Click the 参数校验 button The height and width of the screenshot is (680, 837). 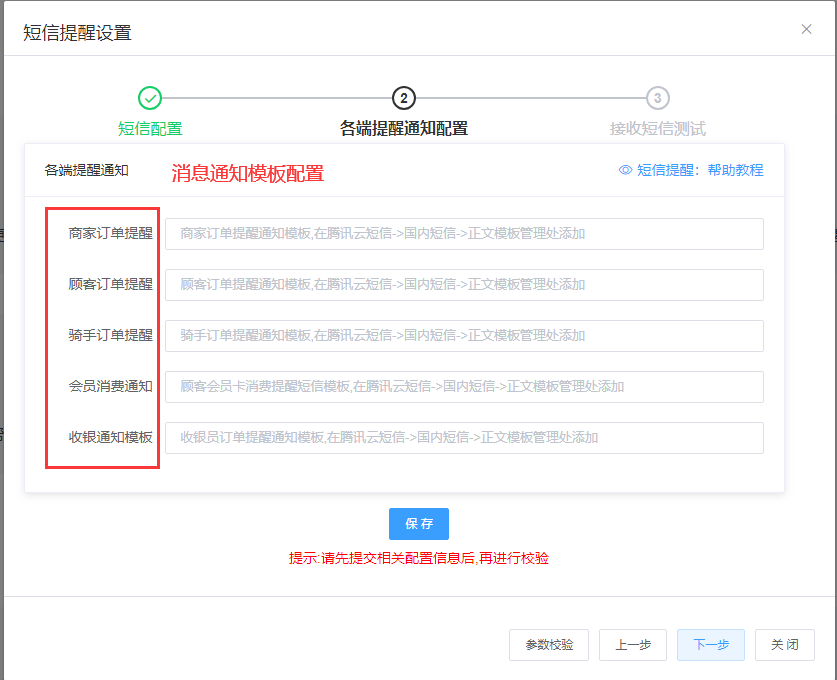(x=549, y=645)
